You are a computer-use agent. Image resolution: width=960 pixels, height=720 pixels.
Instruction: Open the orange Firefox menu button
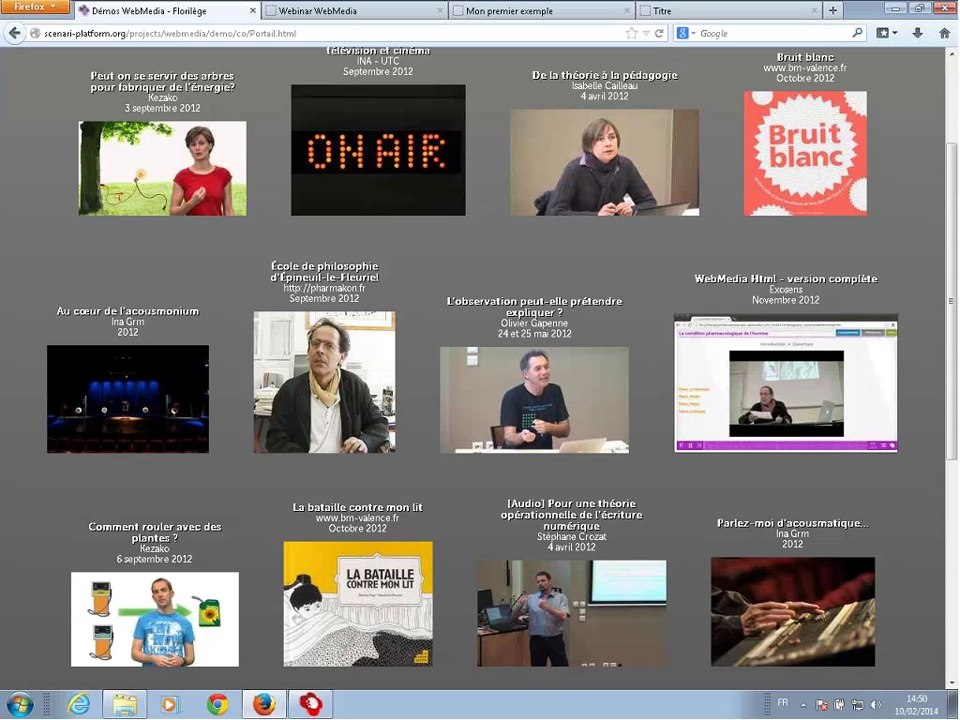click(36, 7)
